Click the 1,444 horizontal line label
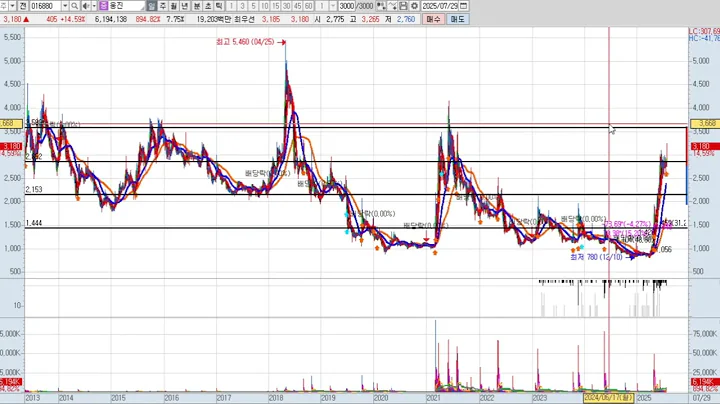The width and height of the screenshot is (720, 404). tap(34, 223)
